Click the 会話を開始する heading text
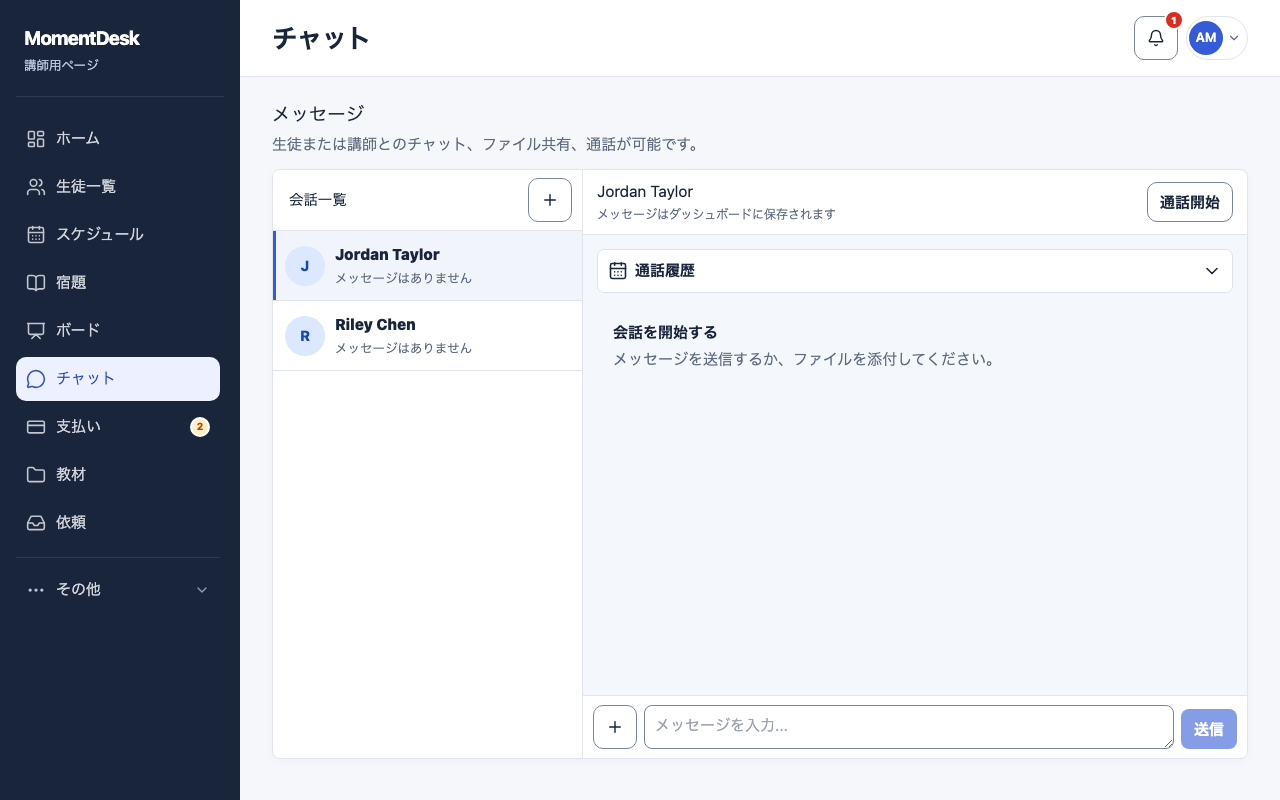Screen dimensions: 1280x800 pos(665,332)
